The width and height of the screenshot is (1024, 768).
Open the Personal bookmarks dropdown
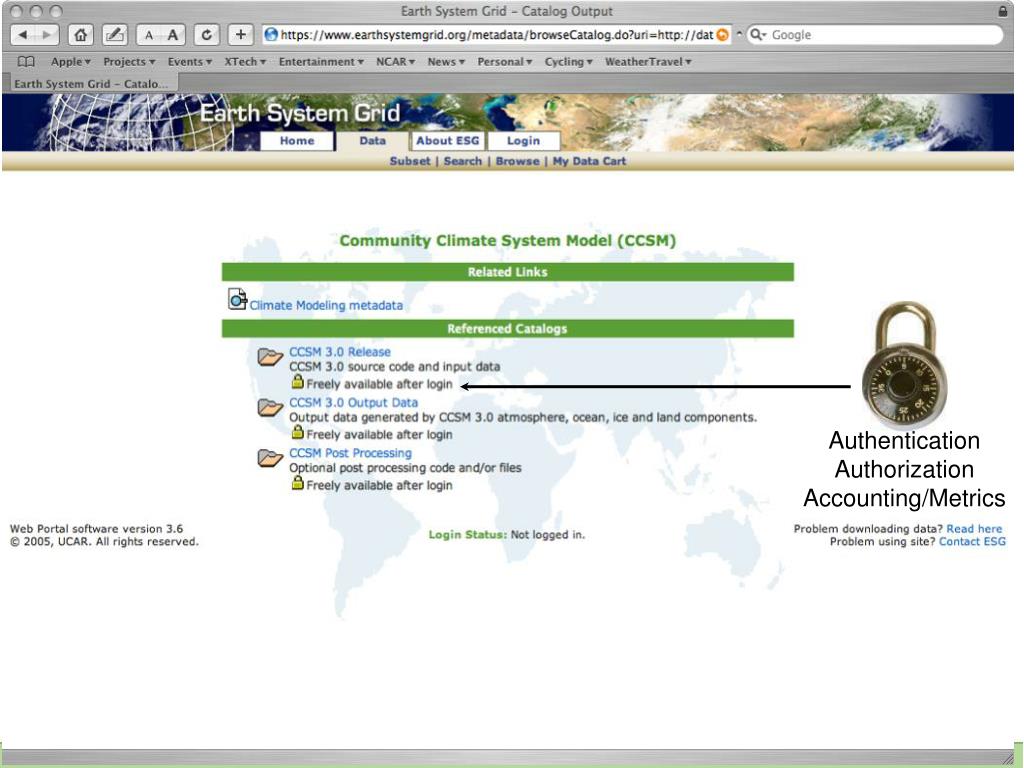click(x=504, y=61)
